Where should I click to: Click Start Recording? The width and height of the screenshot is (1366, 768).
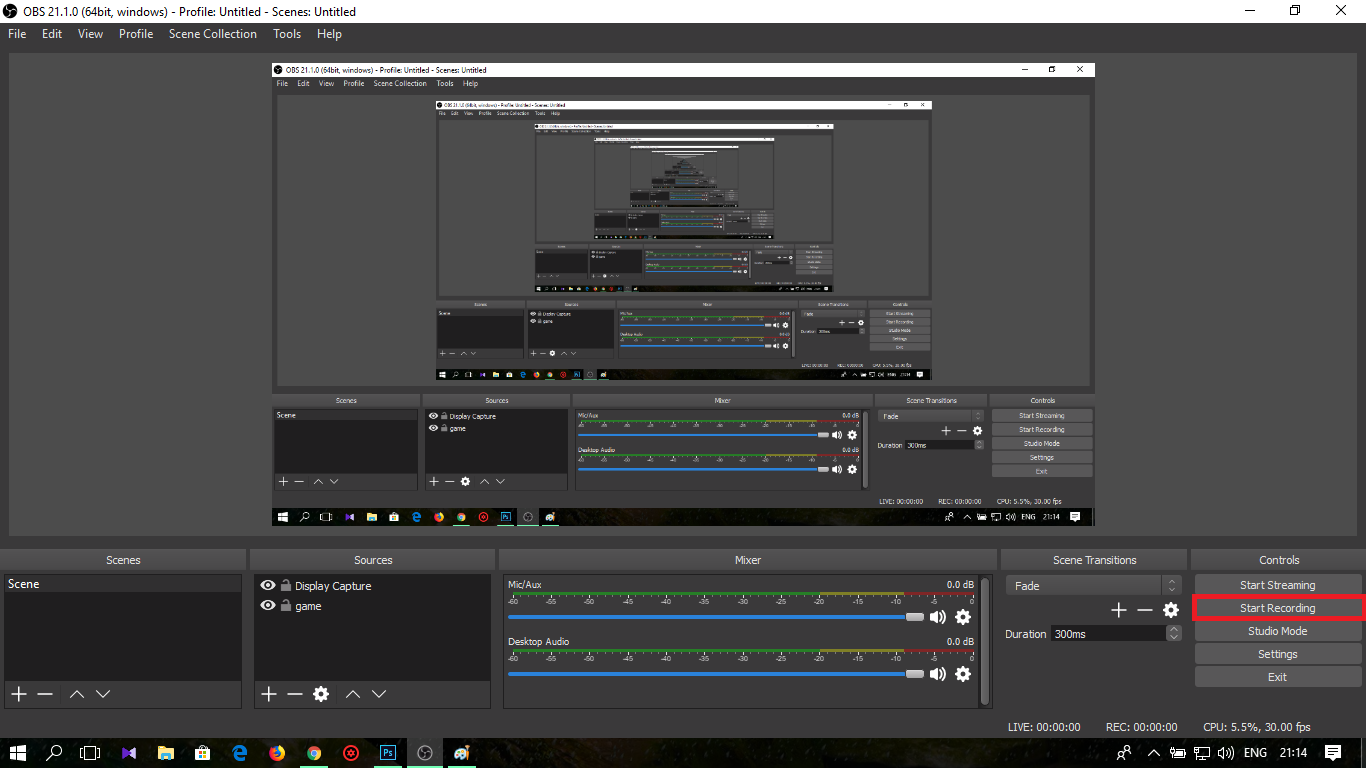coord(1278,608)
